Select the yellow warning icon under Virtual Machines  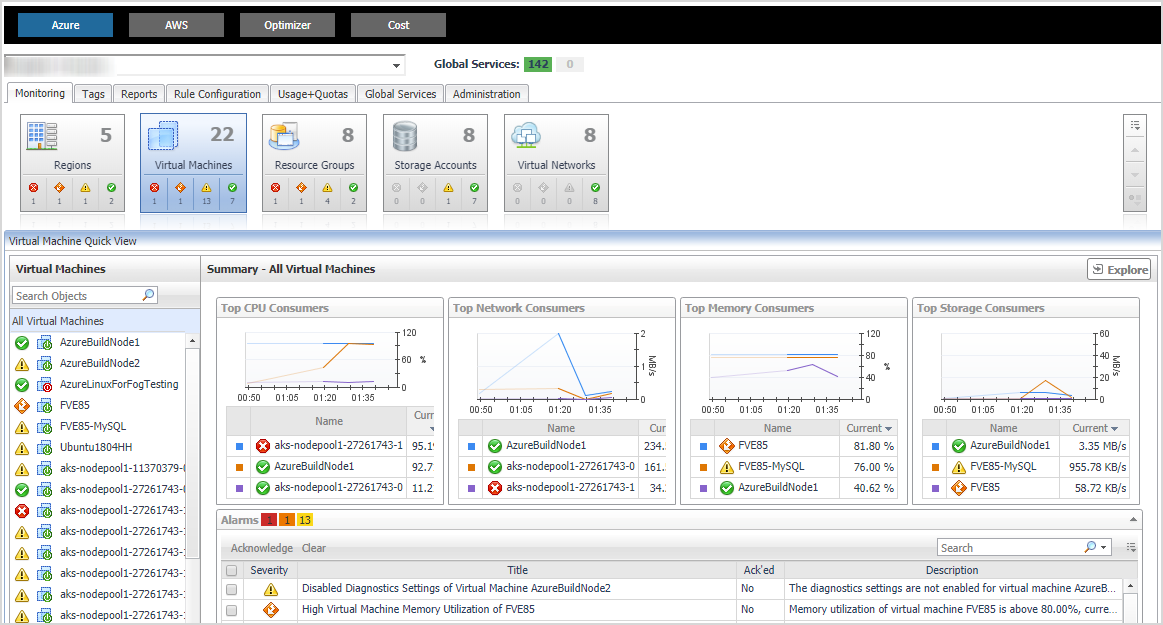206,188
